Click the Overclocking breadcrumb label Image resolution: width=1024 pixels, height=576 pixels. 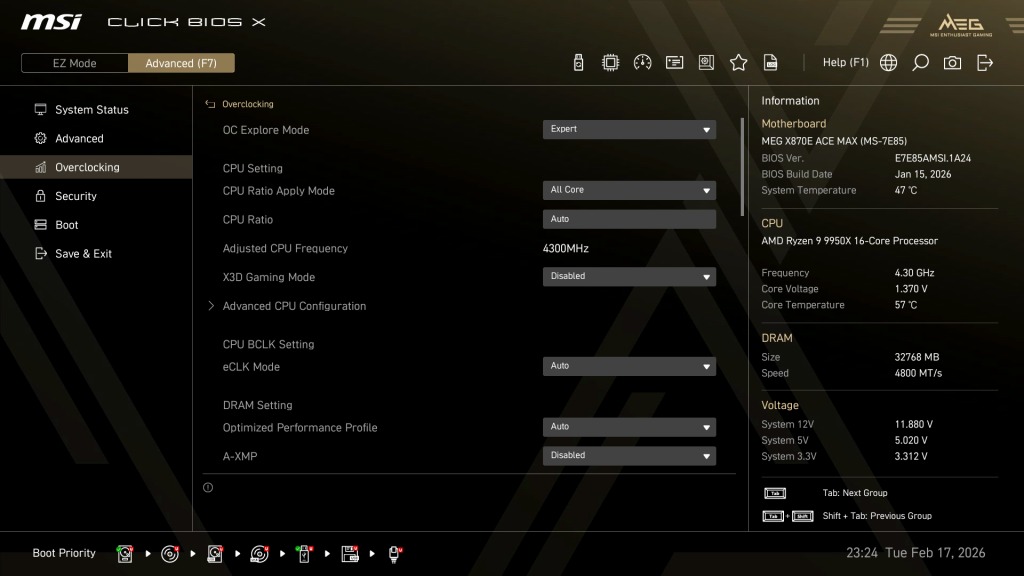pos(248,104)
